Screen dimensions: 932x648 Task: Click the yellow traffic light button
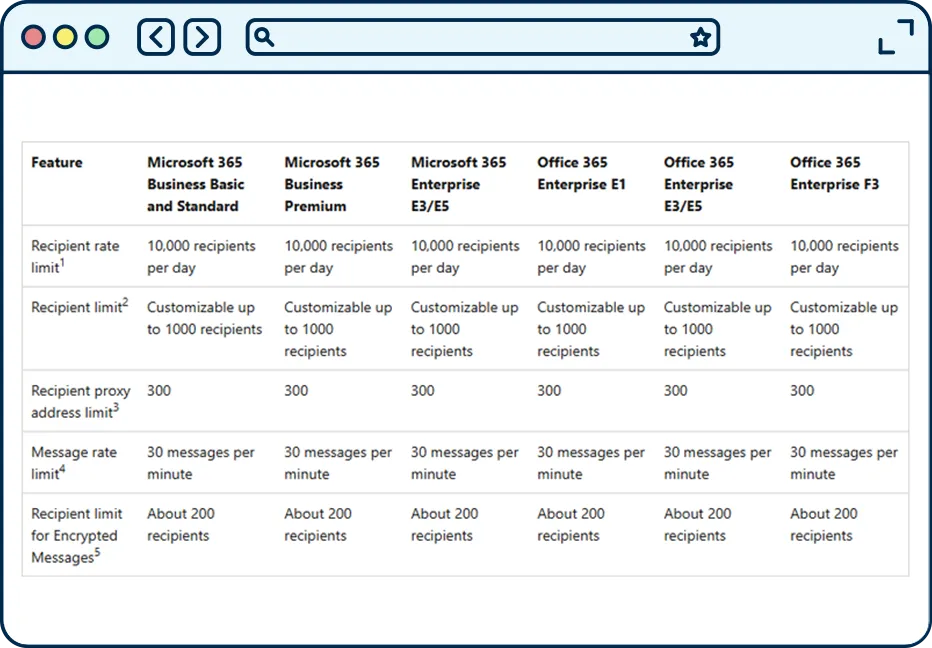click(x=64, y=36)
